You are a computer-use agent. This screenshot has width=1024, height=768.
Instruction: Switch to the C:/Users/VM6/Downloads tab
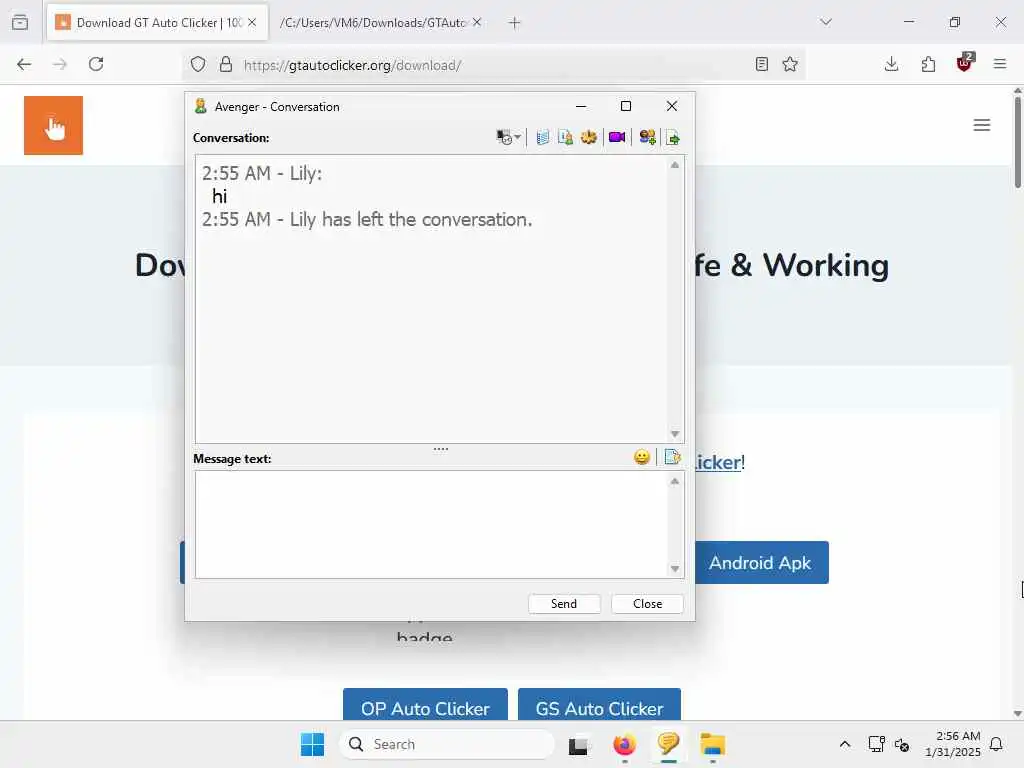tap(372, 23)
